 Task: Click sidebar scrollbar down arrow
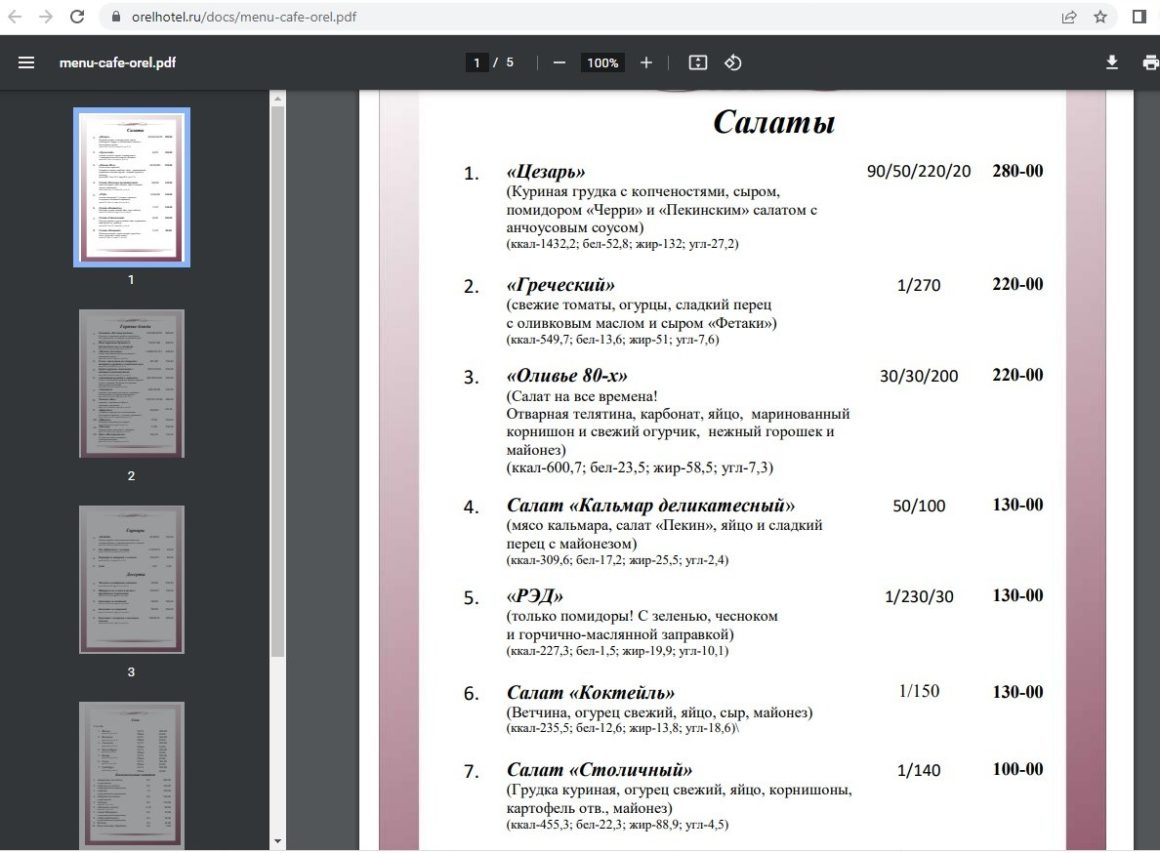pyautogui.click(x=278, y=841)
